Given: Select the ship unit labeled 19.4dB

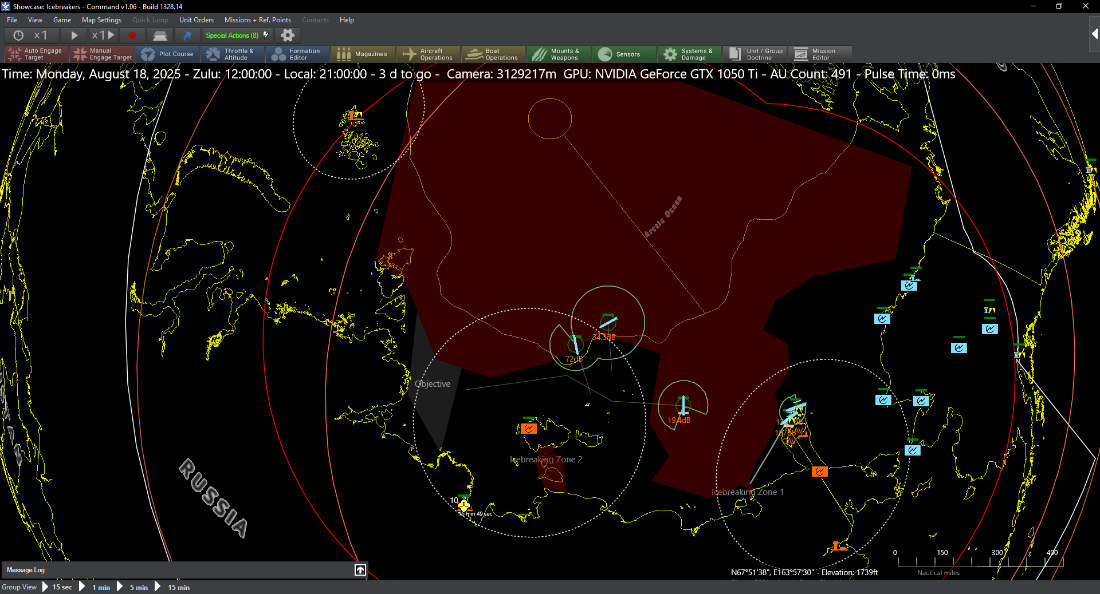Looking at the screenshot, I should click(x=683, y=405).
